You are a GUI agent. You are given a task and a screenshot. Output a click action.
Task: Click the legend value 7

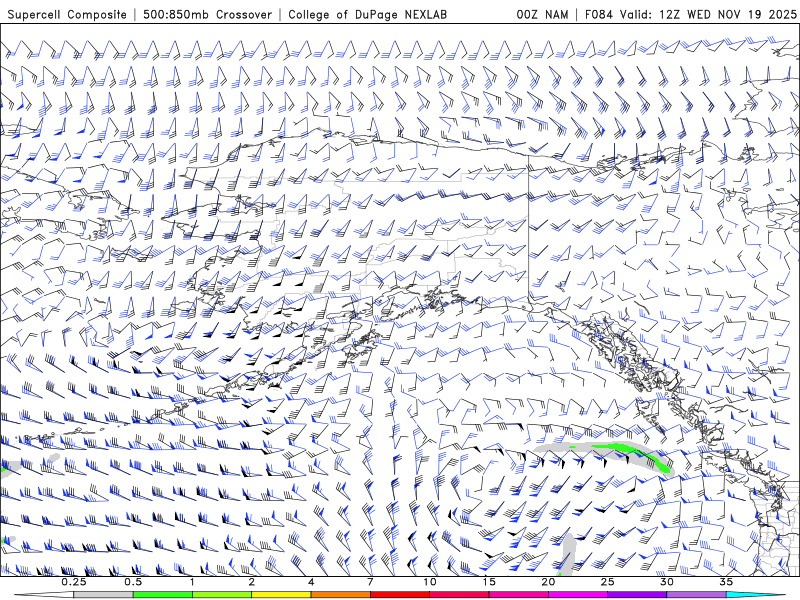tap(370, 582)
